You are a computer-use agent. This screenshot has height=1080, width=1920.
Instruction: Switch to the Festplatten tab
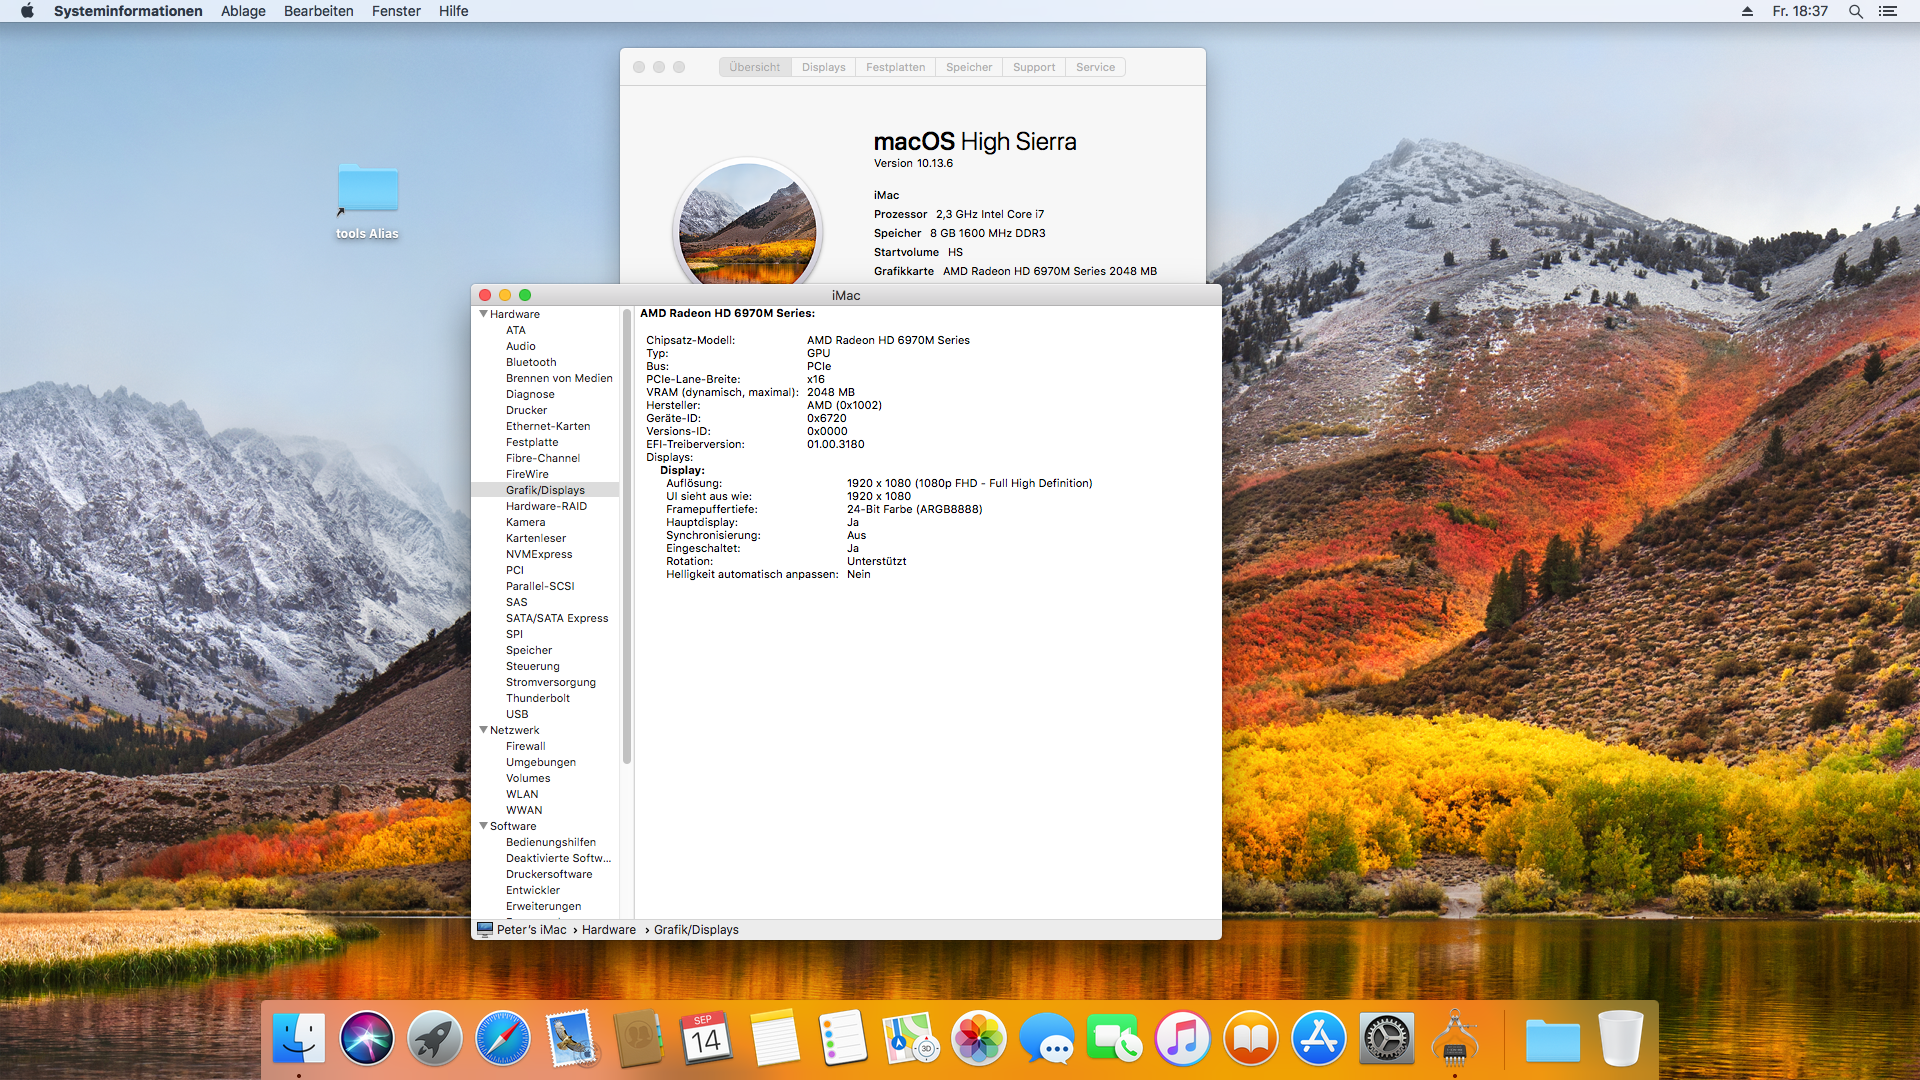pos(895,67)
